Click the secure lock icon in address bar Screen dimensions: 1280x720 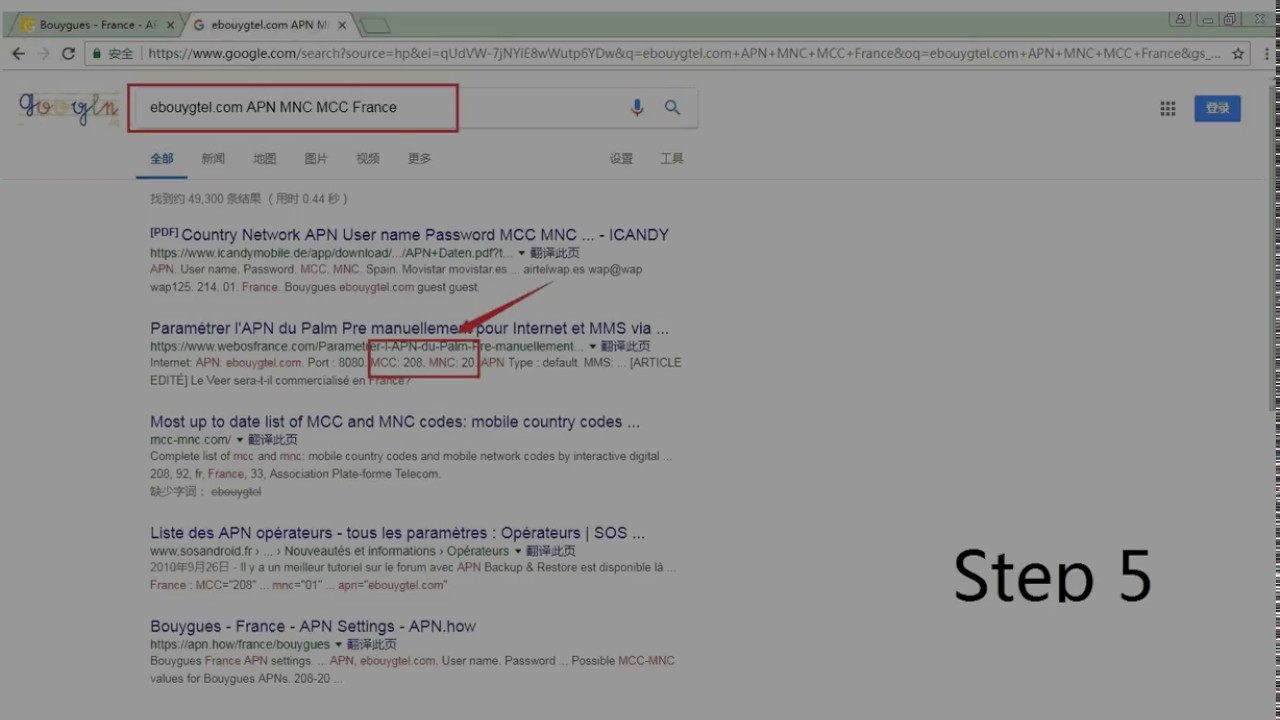[96, 53]
